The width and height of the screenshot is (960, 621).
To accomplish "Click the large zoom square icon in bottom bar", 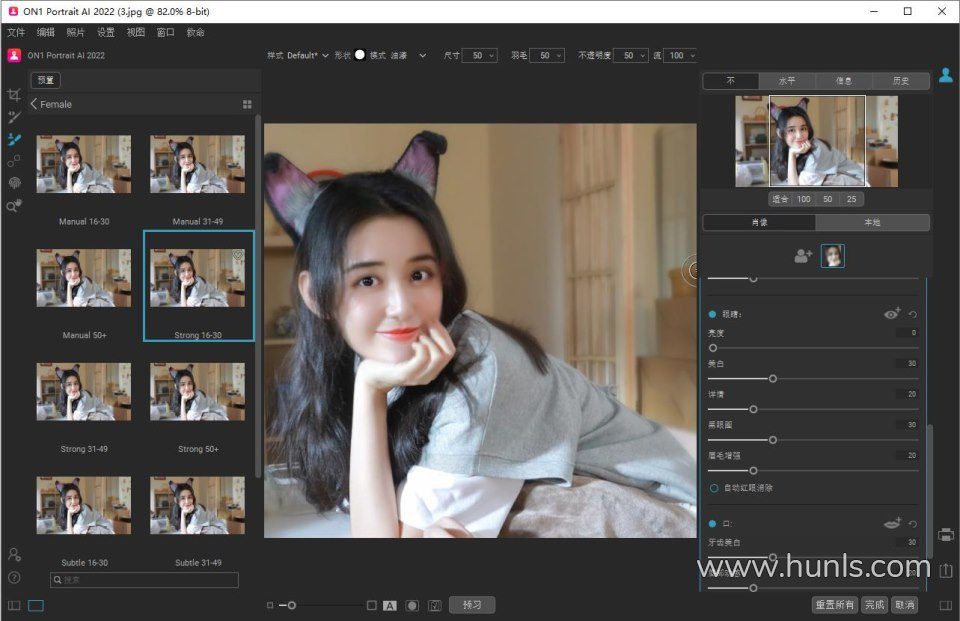I will click(x=372, y=605).
